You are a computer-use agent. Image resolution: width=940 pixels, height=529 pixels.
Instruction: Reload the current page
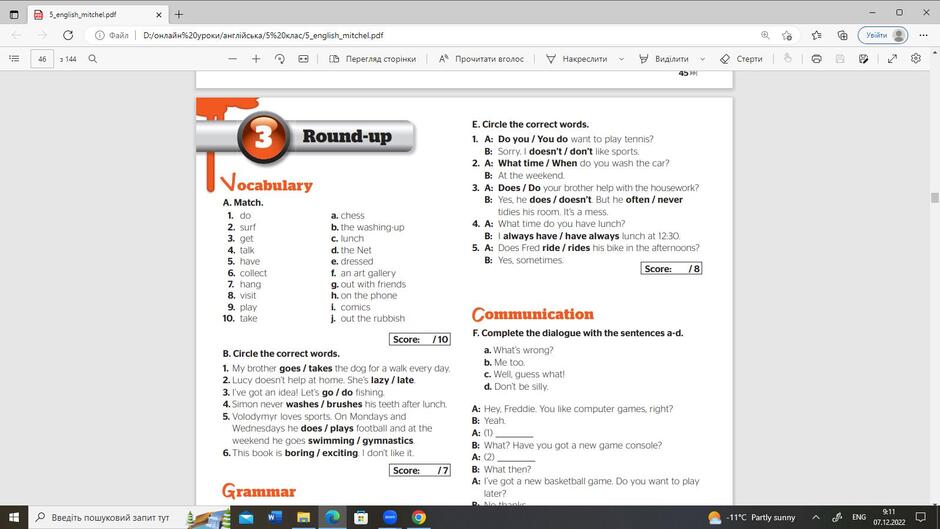pos(68,35)
